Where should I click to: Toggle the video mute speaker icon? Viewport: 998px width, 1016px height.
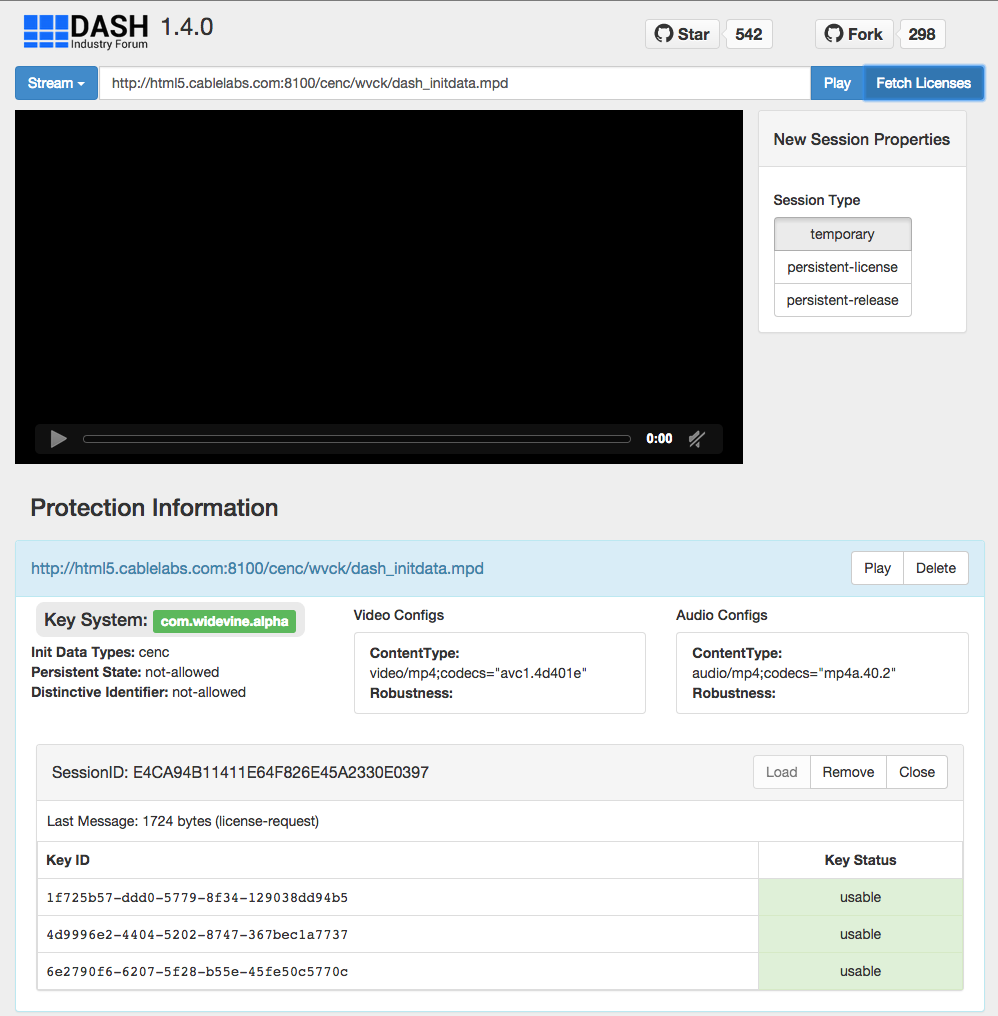click(697, 438)
